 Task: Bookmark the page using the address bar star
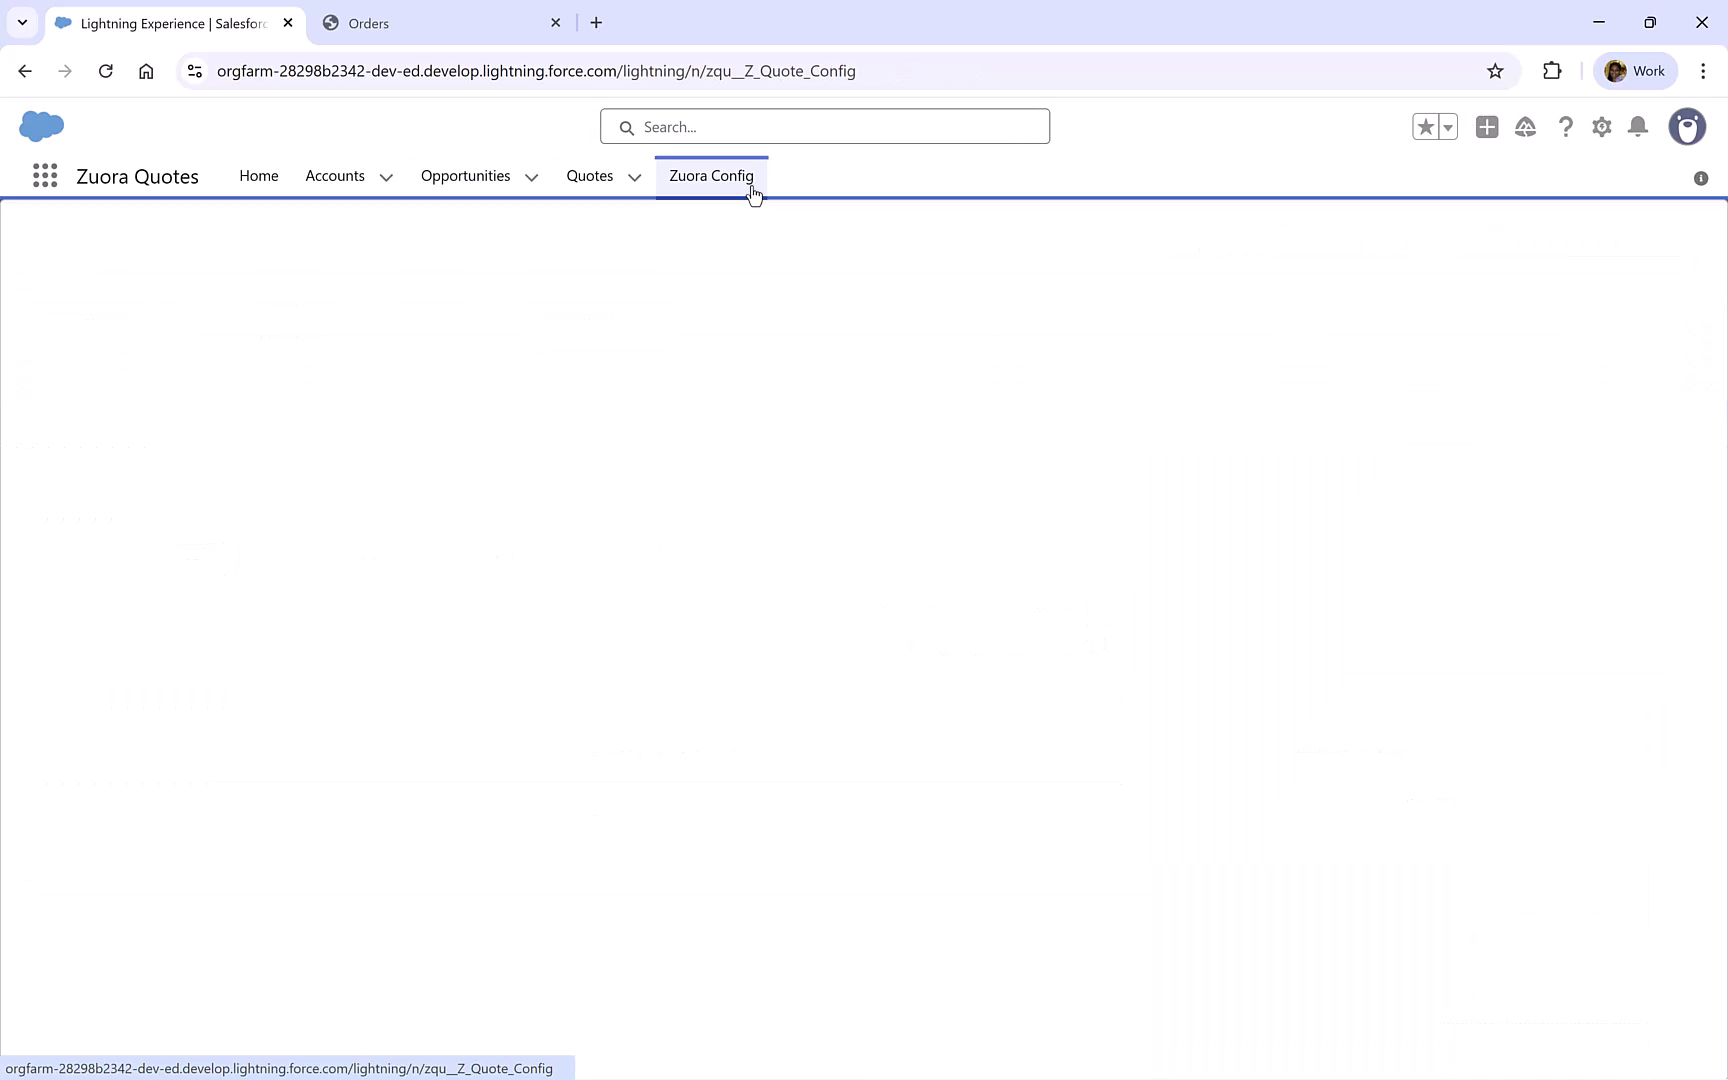click(1495, 70)
